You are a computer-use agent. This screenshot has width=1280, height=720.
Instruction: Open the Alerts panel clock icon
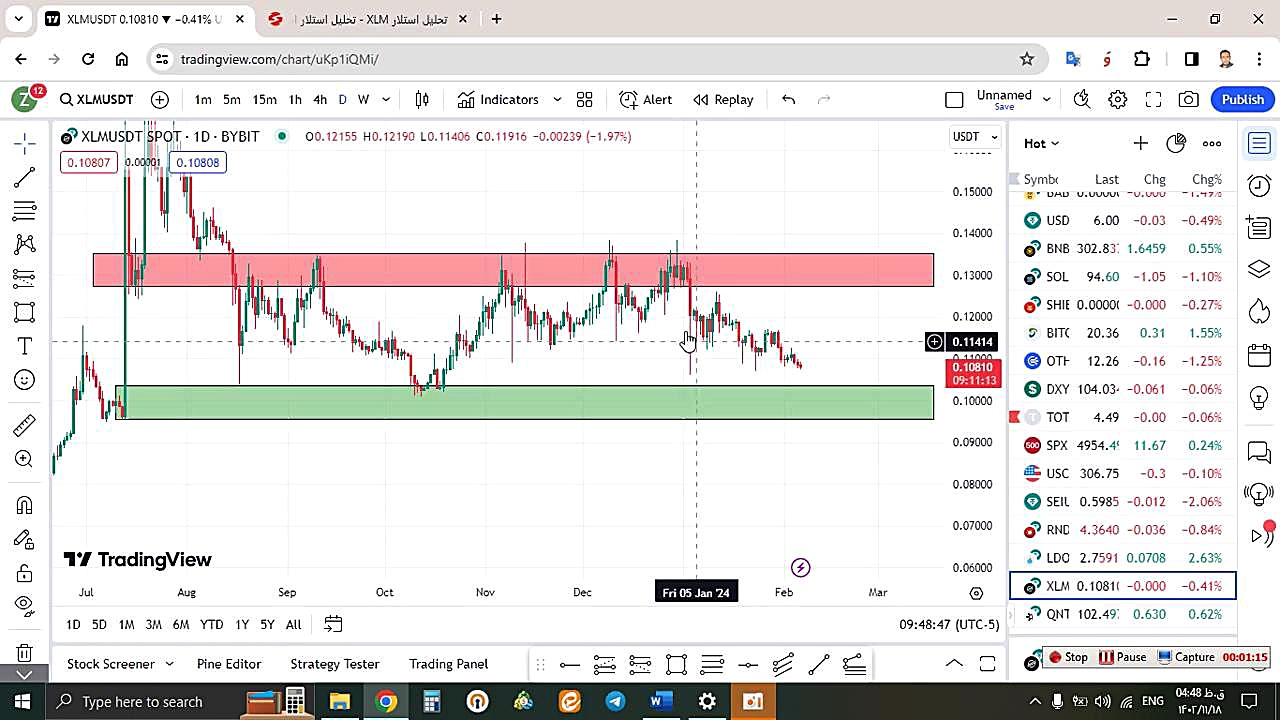pos(1259,185)
